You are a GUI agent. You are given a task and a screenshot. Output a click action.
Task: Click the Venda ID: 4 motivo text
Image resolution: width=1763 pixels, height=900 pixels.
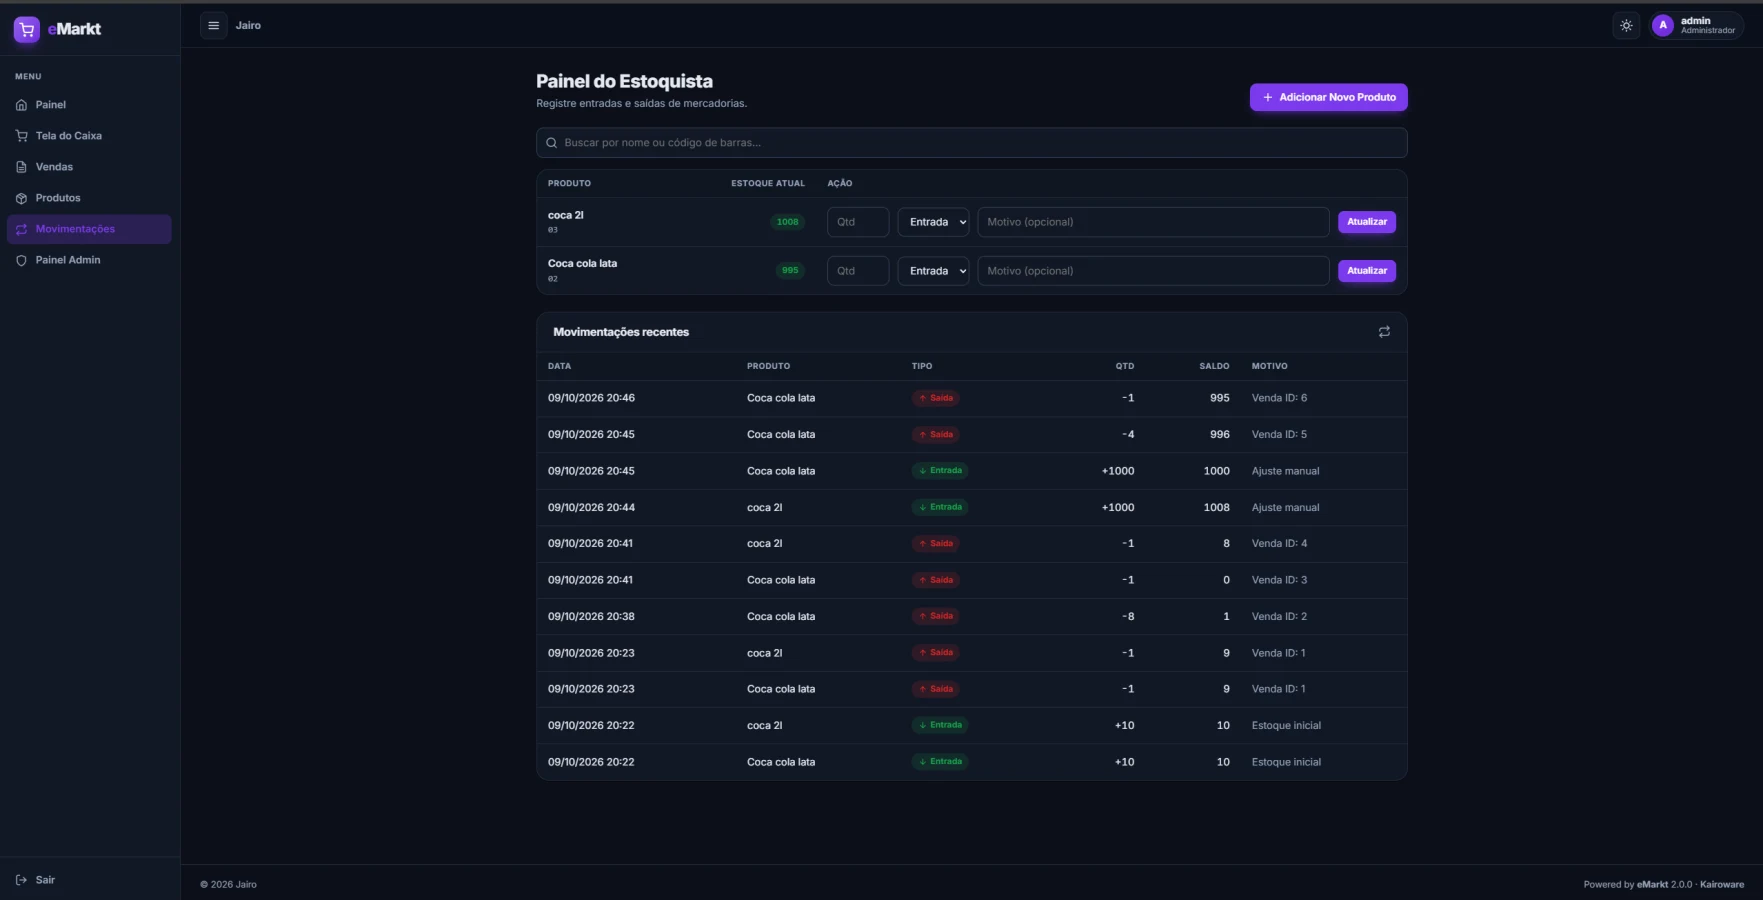point(1279,544)
